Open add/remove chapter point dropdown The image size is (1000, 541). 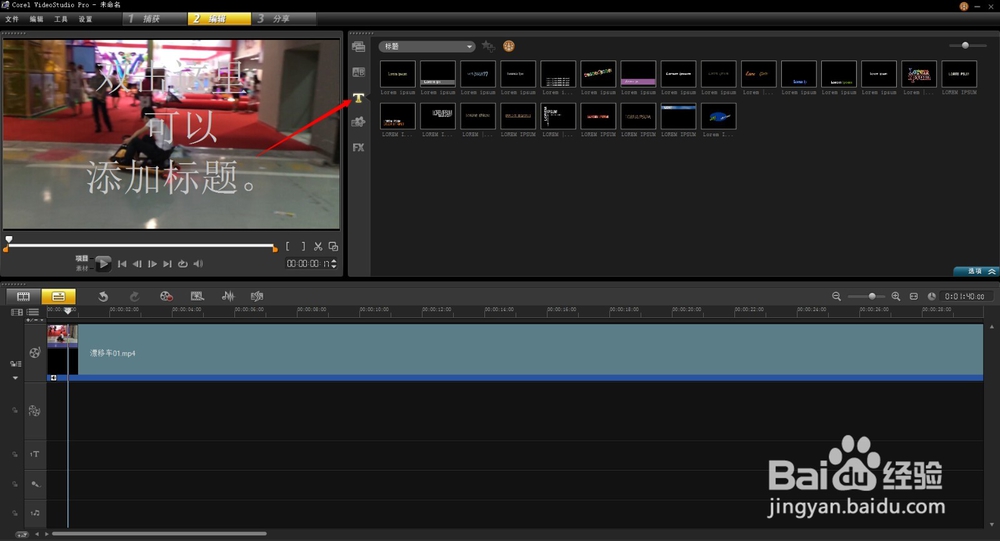pyautogui.click(x=34, y=320)
